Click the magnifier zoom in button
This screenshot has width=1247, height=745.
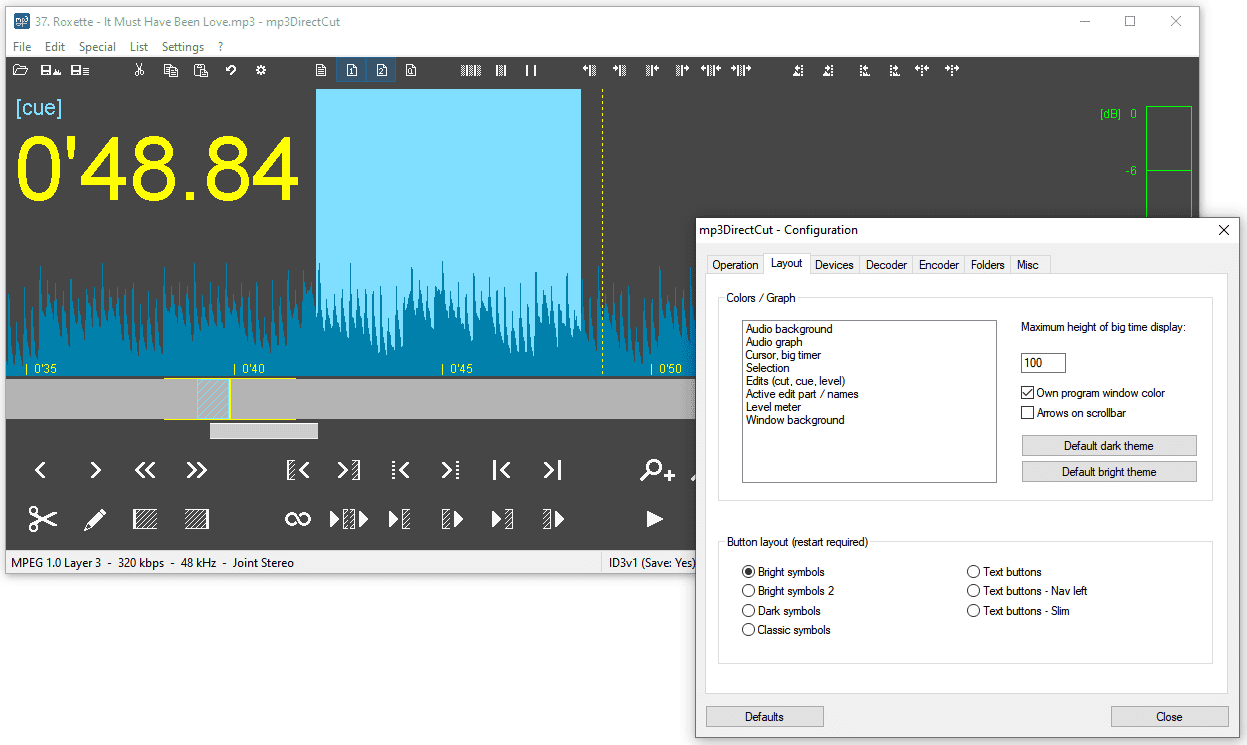[x=658, y=469]
